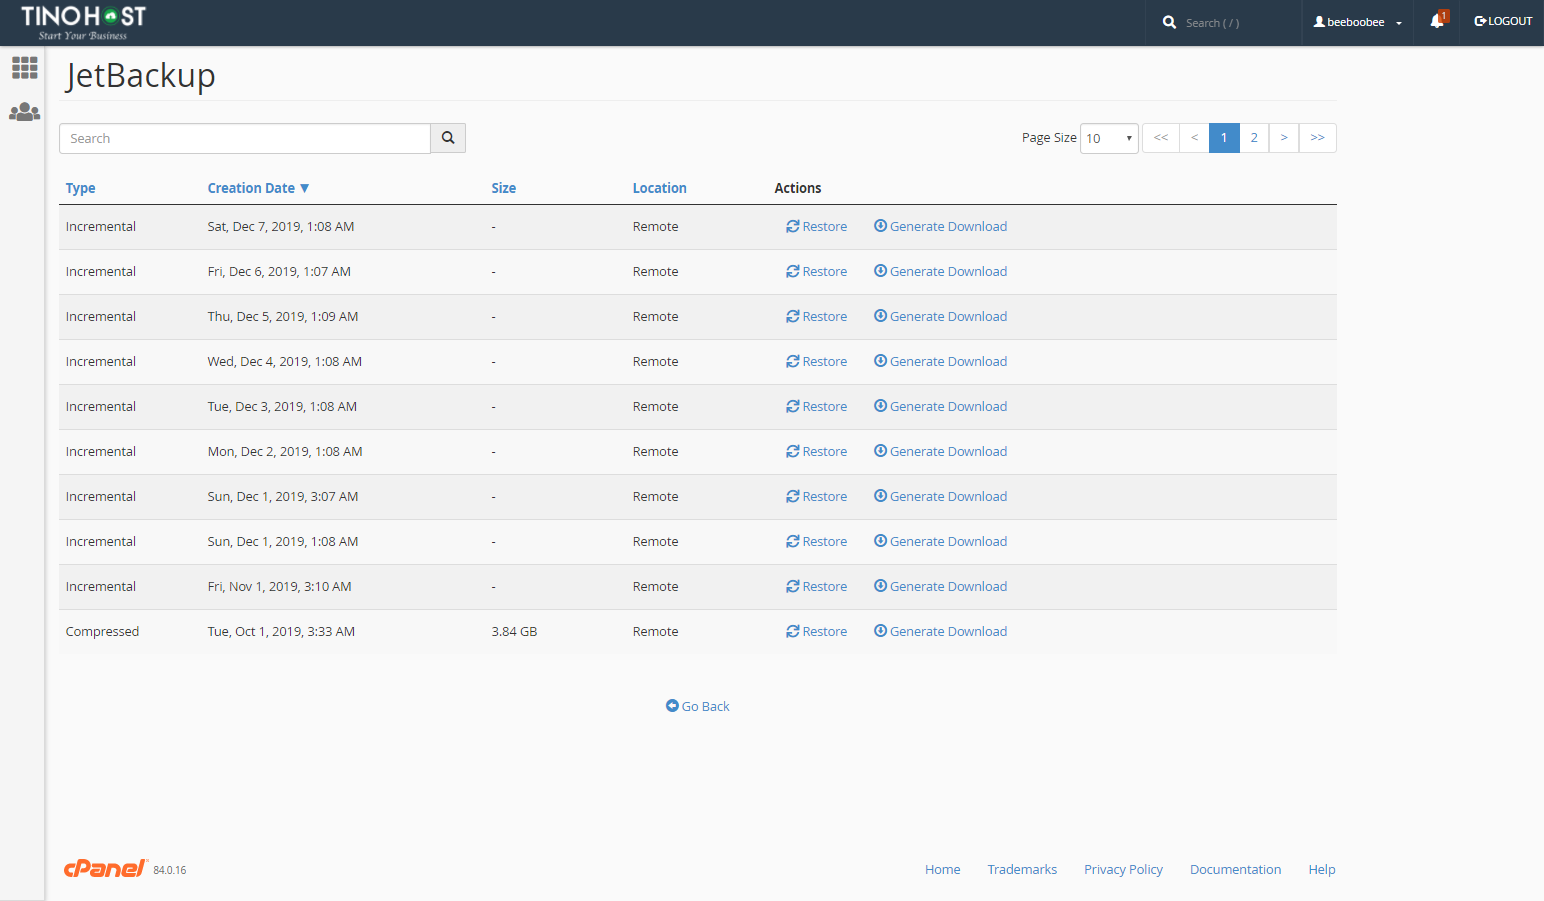1544x901 pixels.
Task: Open the Home footer link
Action: [x=942, y=869]
